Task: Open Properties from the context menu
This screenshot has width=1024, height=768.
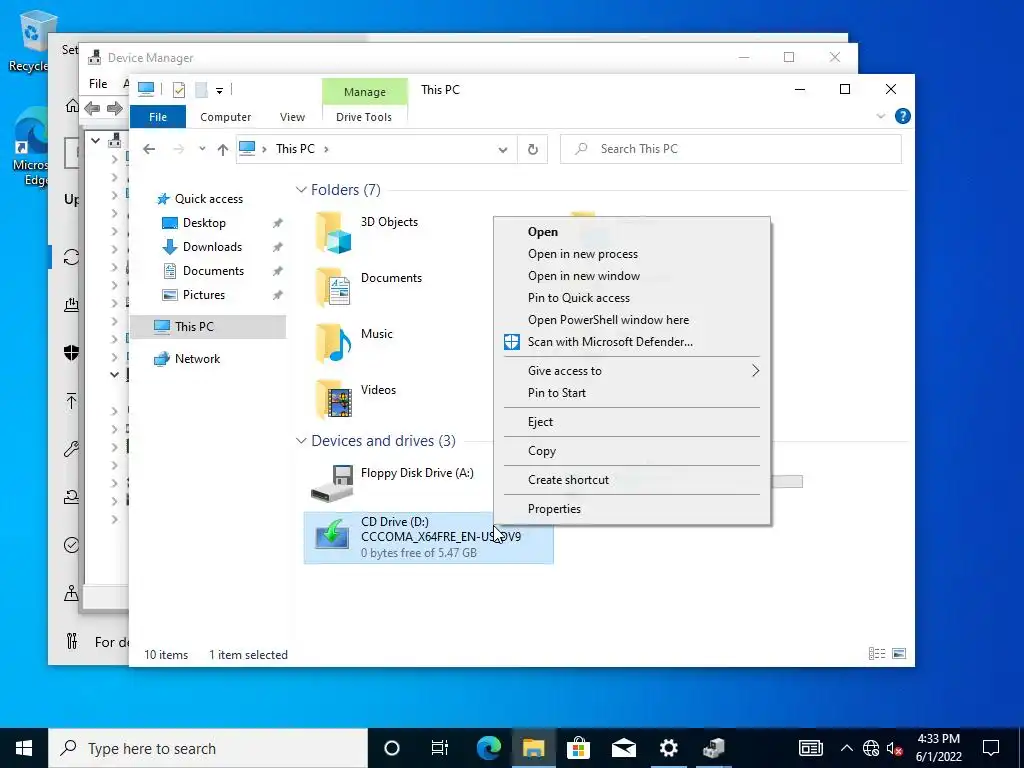Action: [554, 509]
